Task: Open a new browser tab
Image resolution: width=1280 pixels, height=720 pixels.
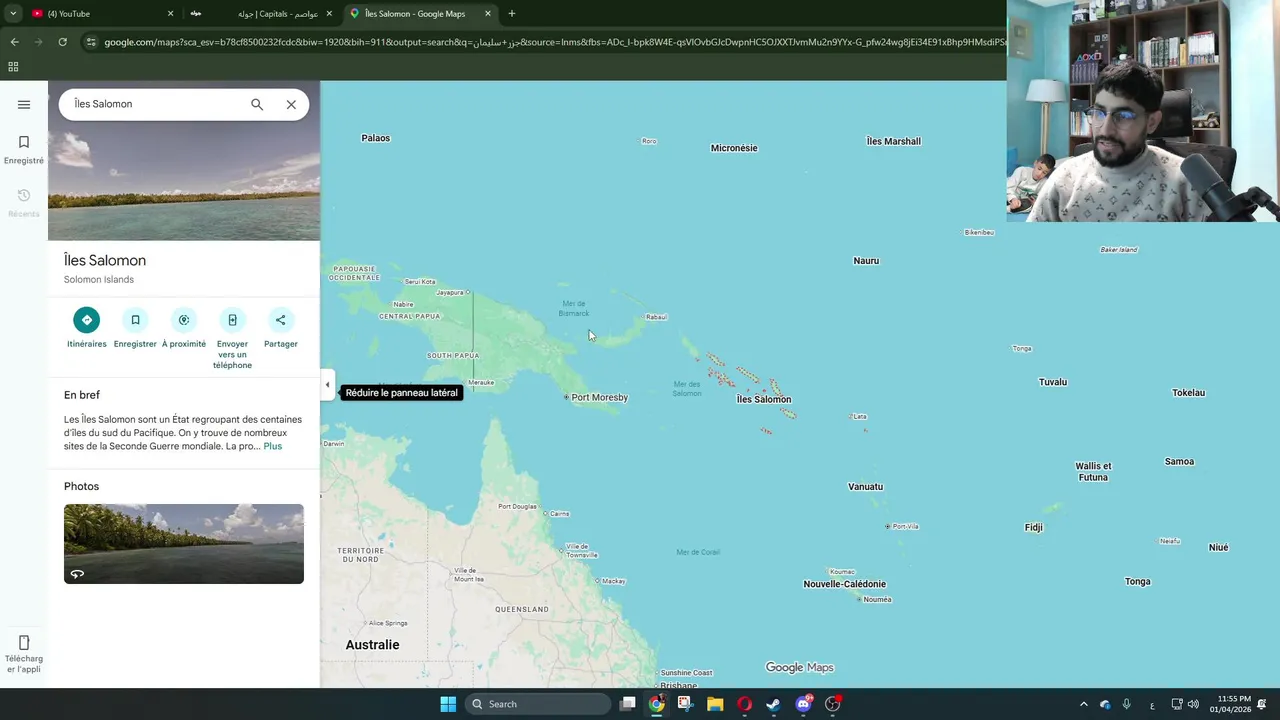Action: [x=512, y=14]
